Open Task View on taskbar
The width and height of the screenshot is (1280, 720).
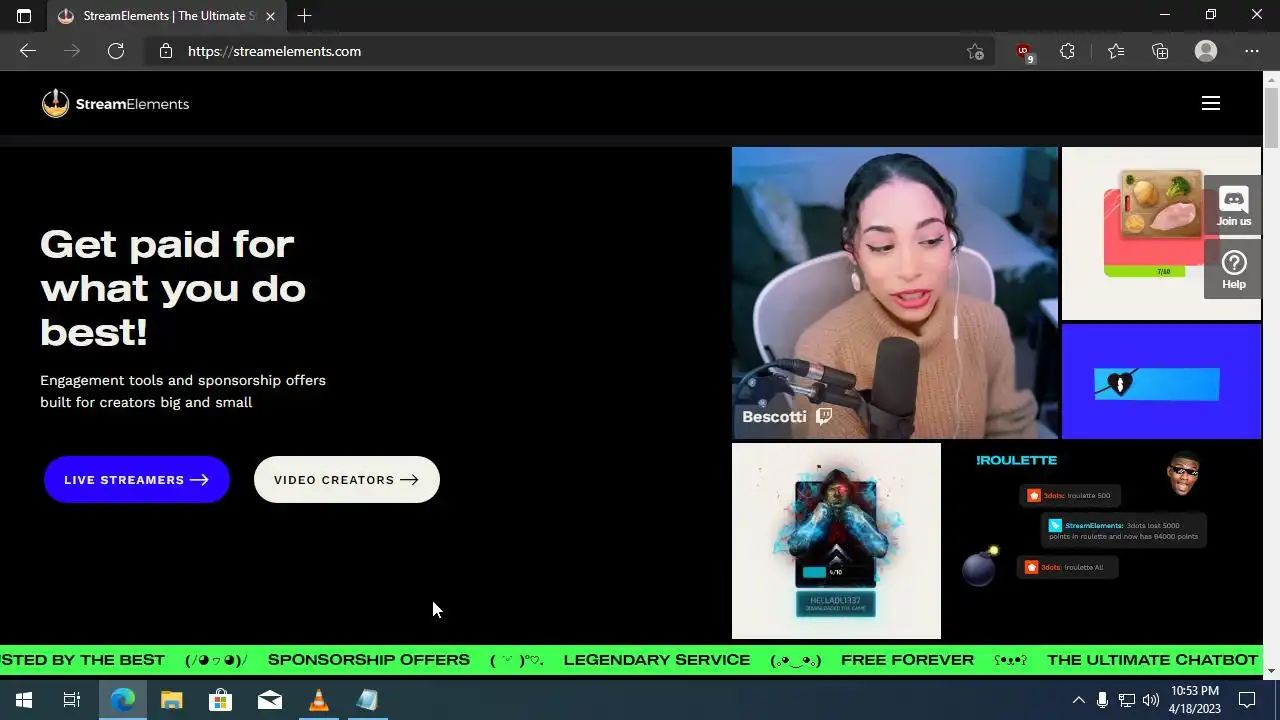(72, 700)
